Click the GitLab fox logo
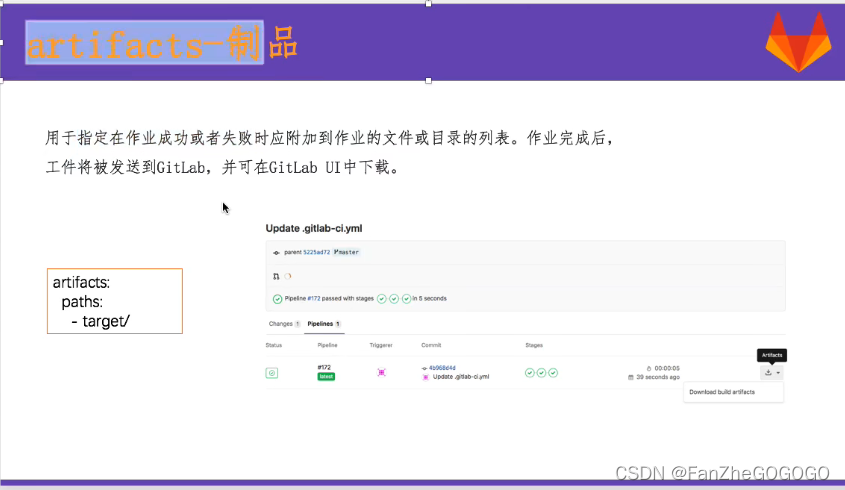 tap(798, 42)
